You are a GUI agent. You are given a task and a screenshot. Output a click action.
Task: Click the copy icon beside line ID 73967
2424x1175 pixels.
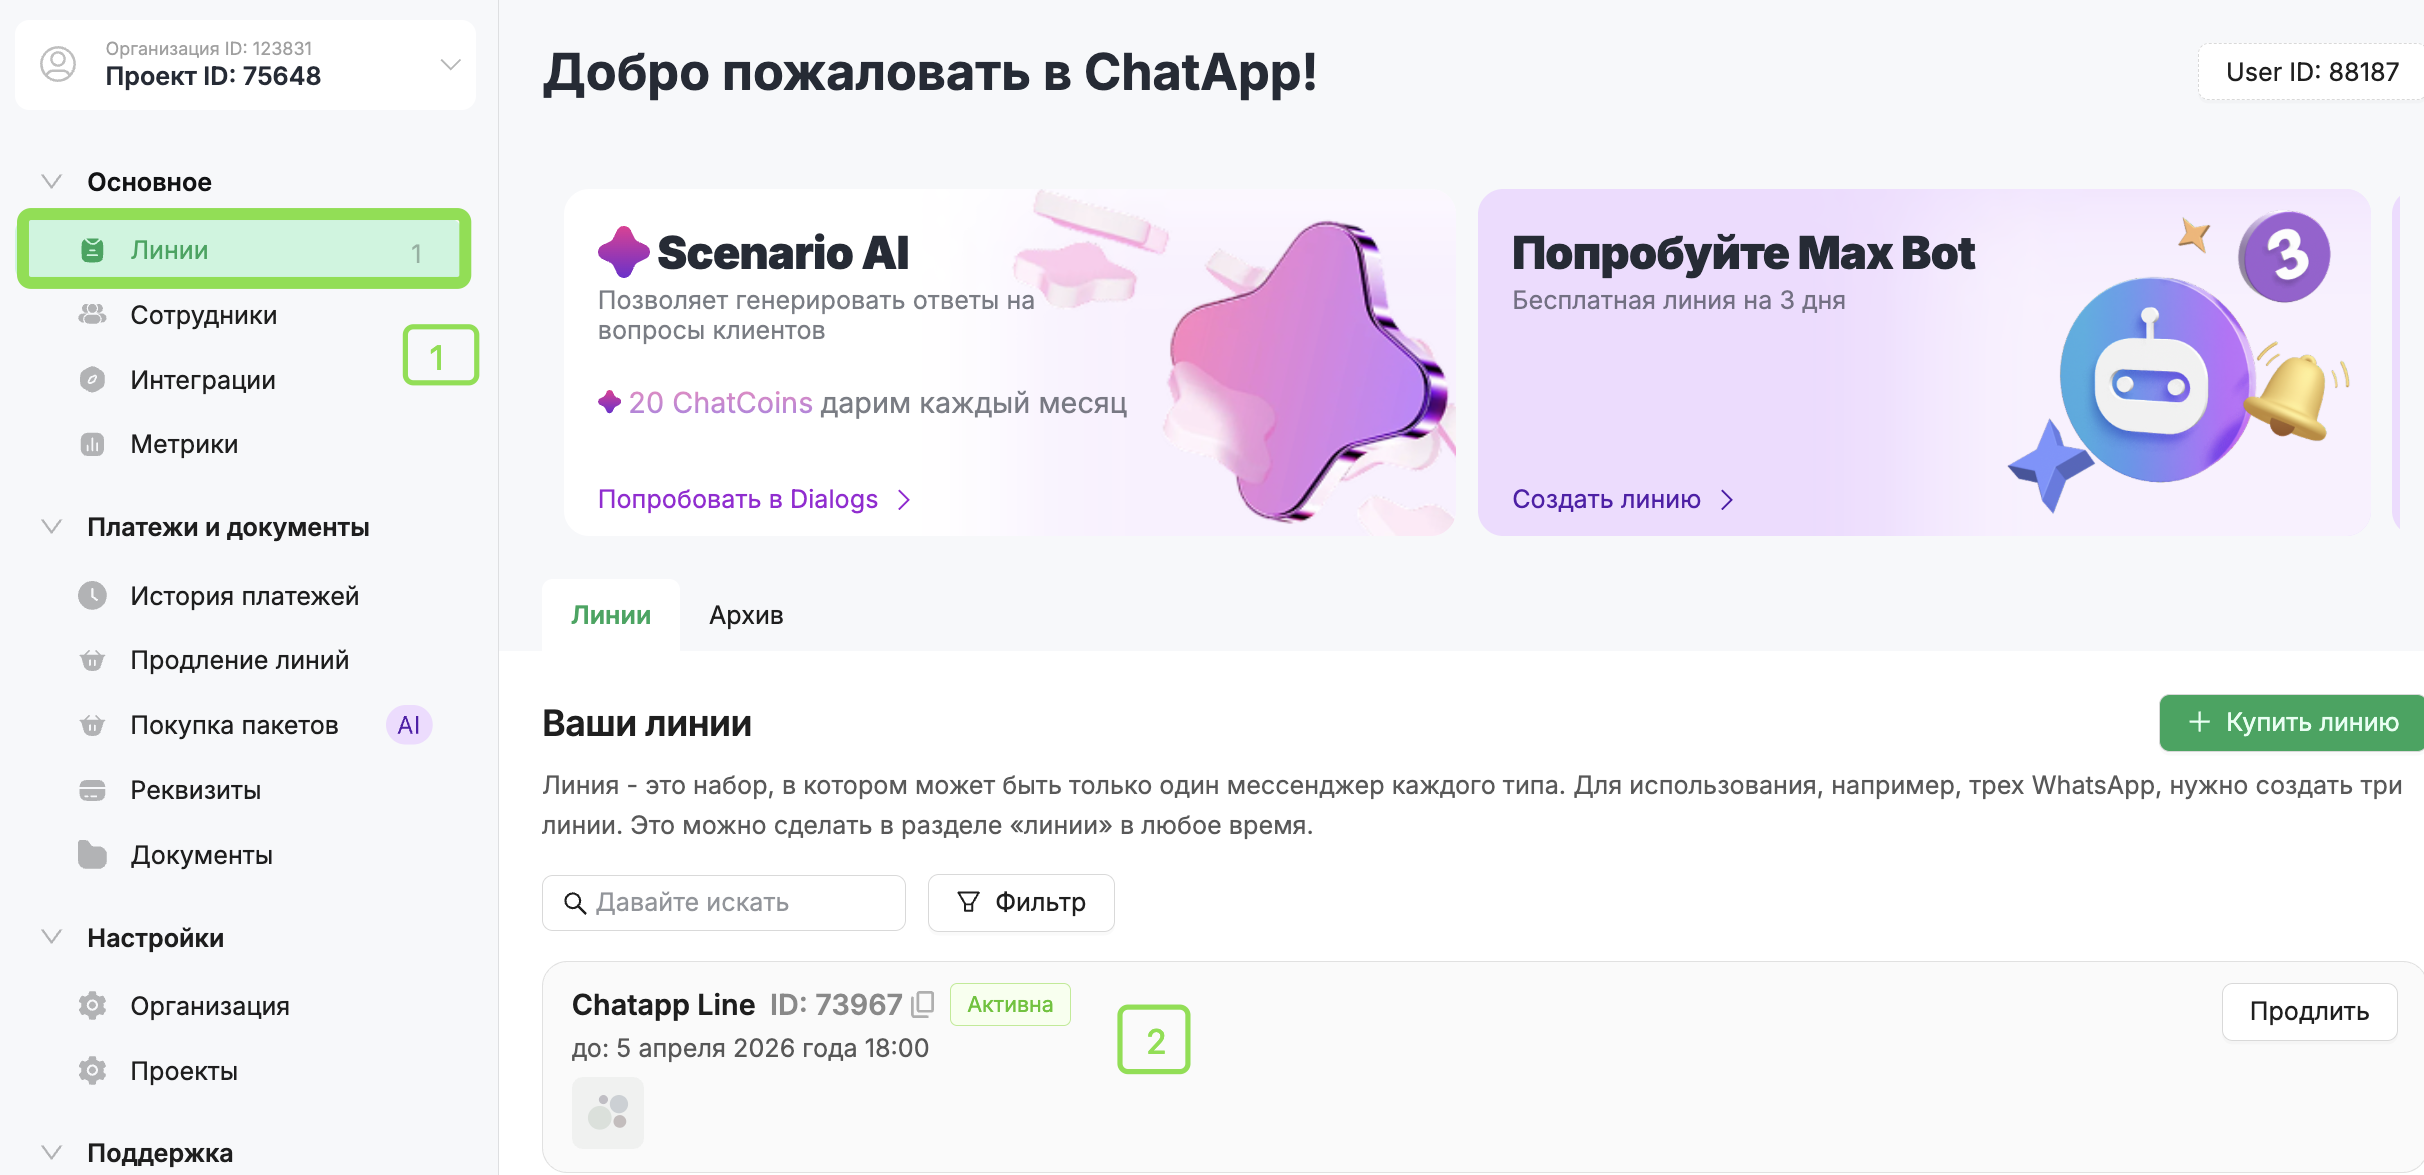point(923,1004)
